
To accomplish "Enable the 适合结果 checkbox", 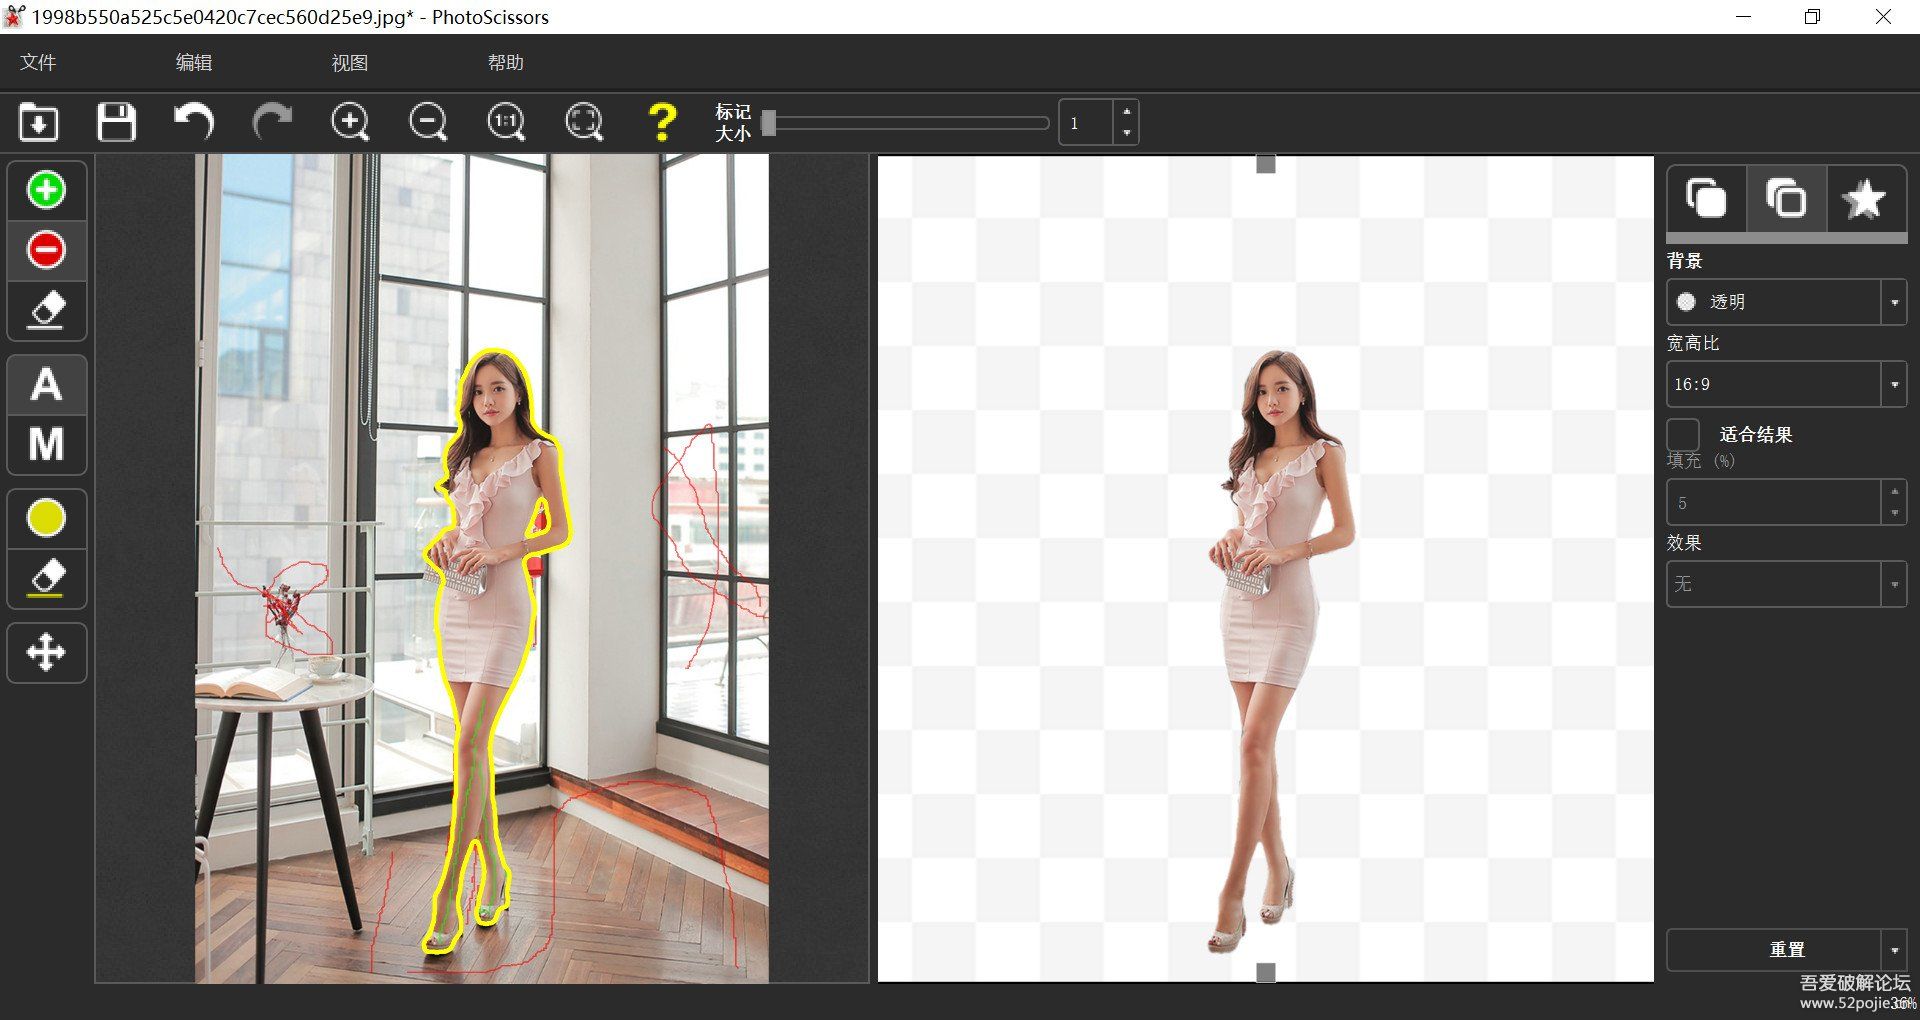I will point(1683,435).
